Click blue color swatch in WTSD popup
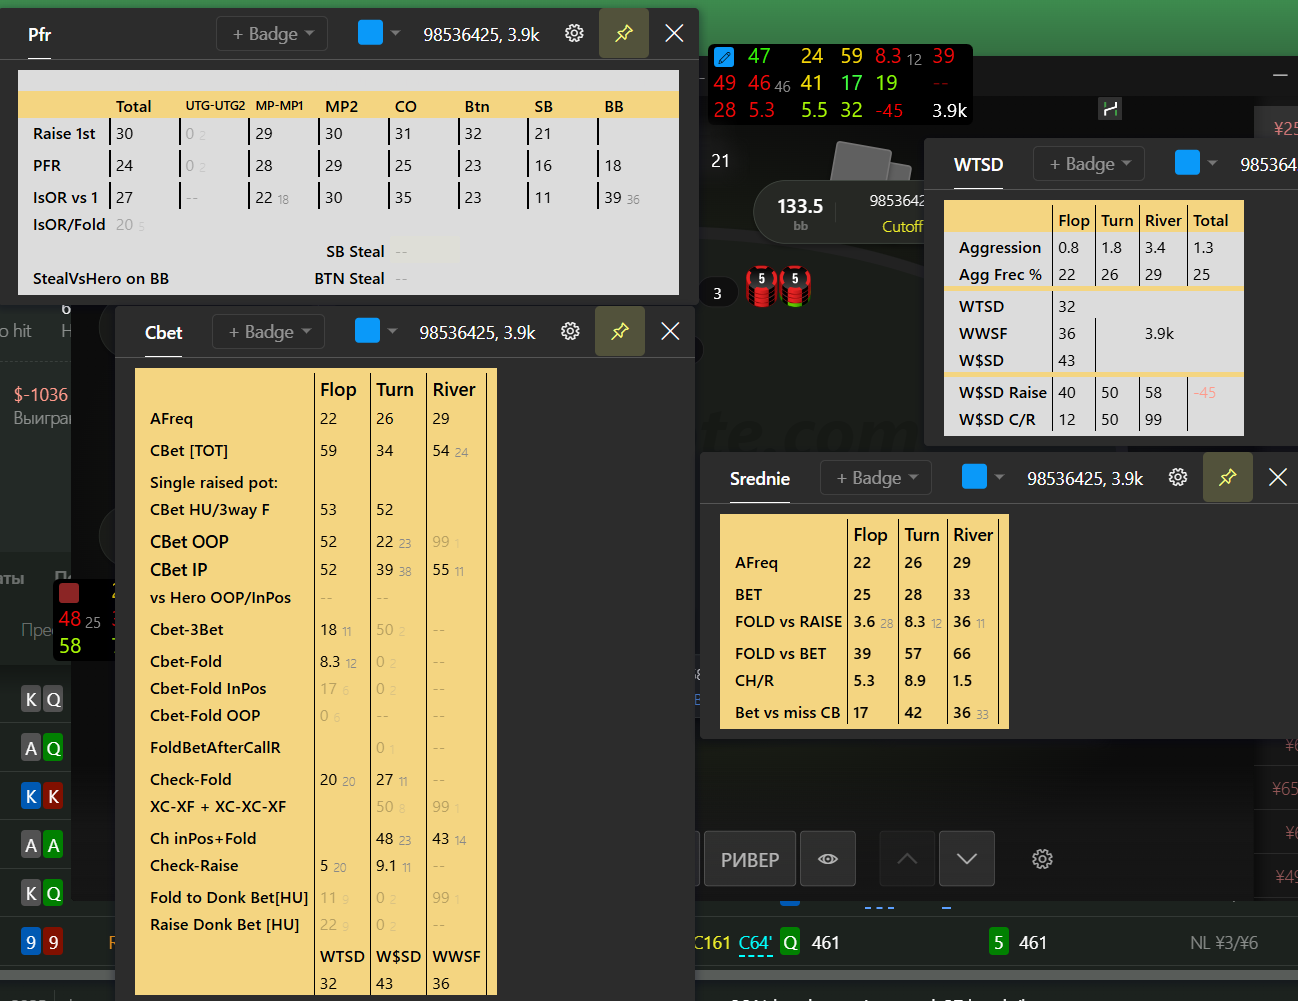Image resolution: width=1298 pixels, height=1001 pixels. pos(1187,162)
